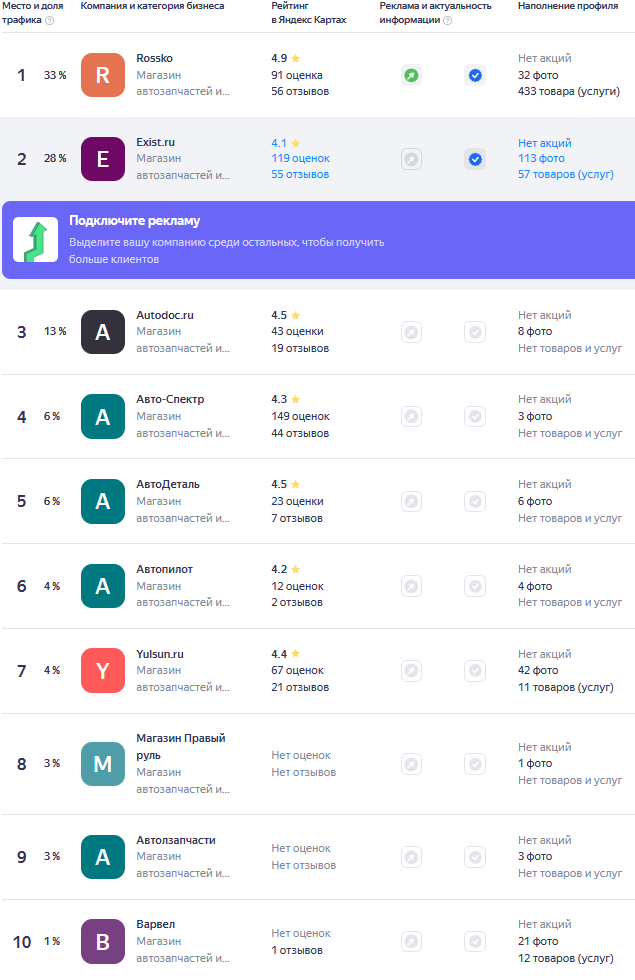Click the purple Exist.ru avatar icon
The height and width of the screenshot is (980, 635).
coord(102,159)
